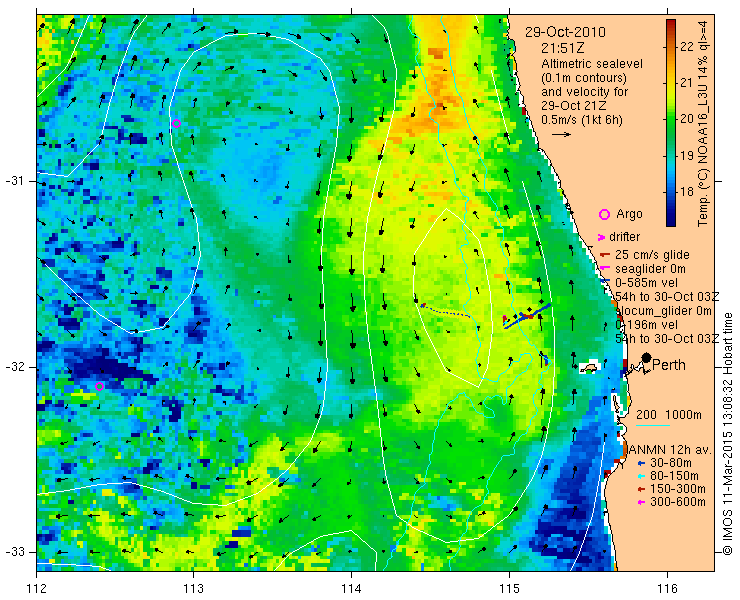Viewport: 740px width, 600px height.
Task: Click the magenta 300-600m ANMN arrow symbol
Action: (x=641, y=503)
